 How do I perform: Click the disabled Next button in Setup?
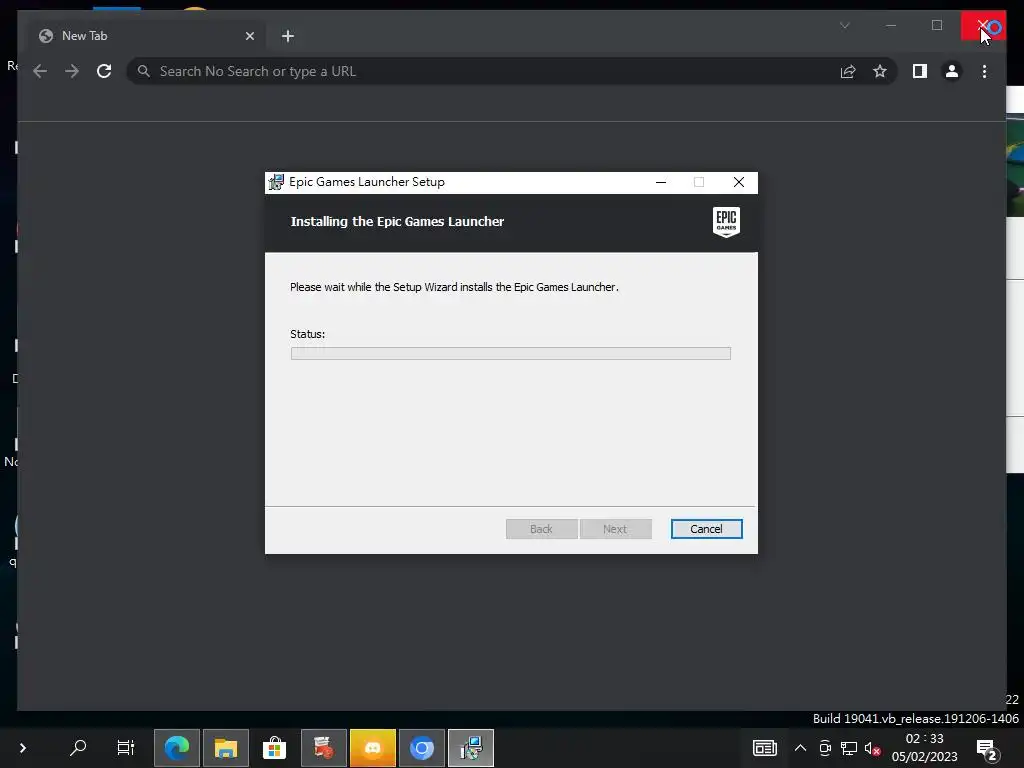[615, 529]
